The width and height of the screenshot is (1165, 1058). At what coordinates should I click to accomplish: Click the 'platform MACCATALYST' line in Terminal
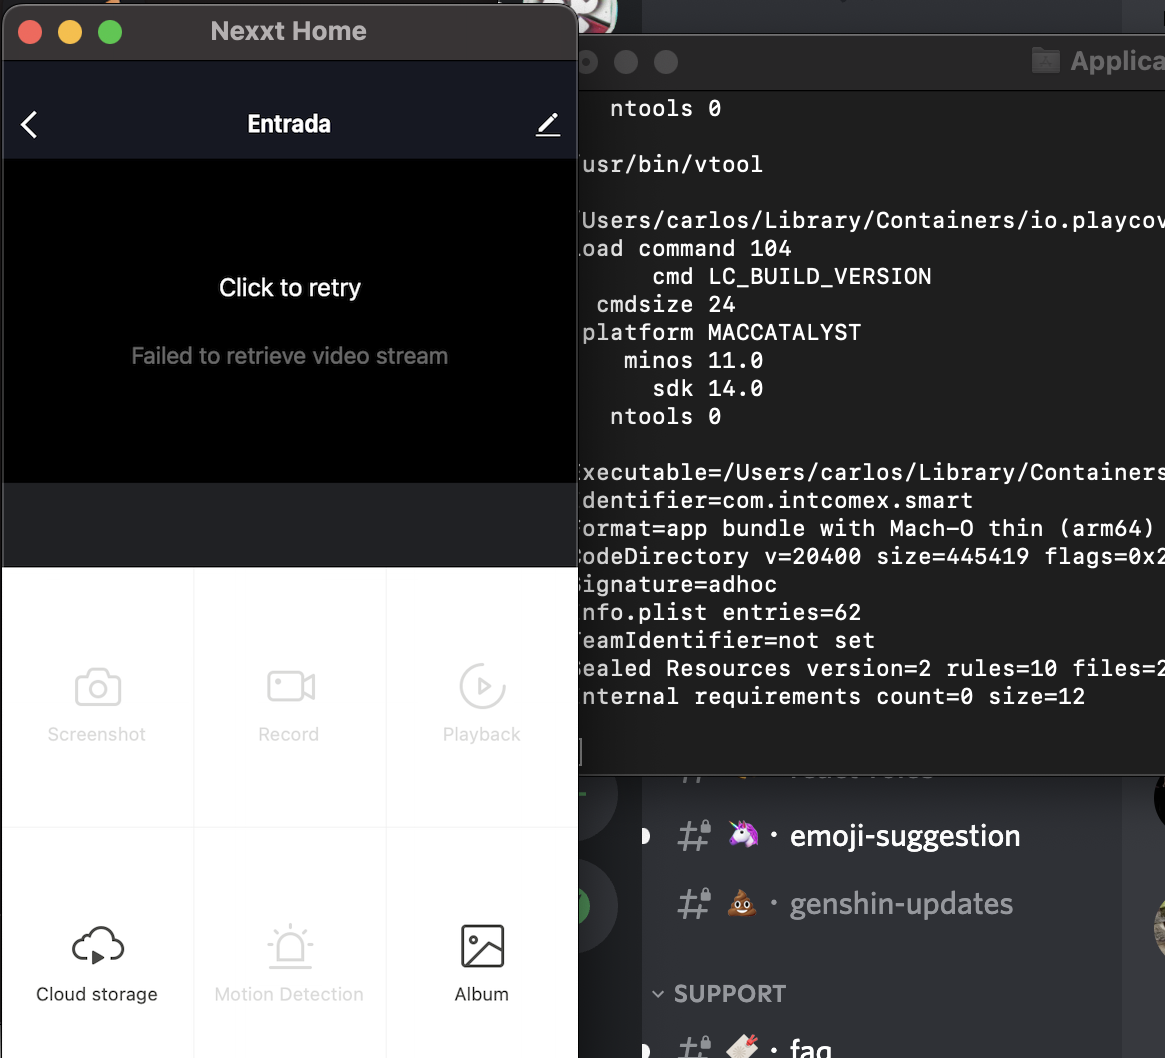(721, 332)
